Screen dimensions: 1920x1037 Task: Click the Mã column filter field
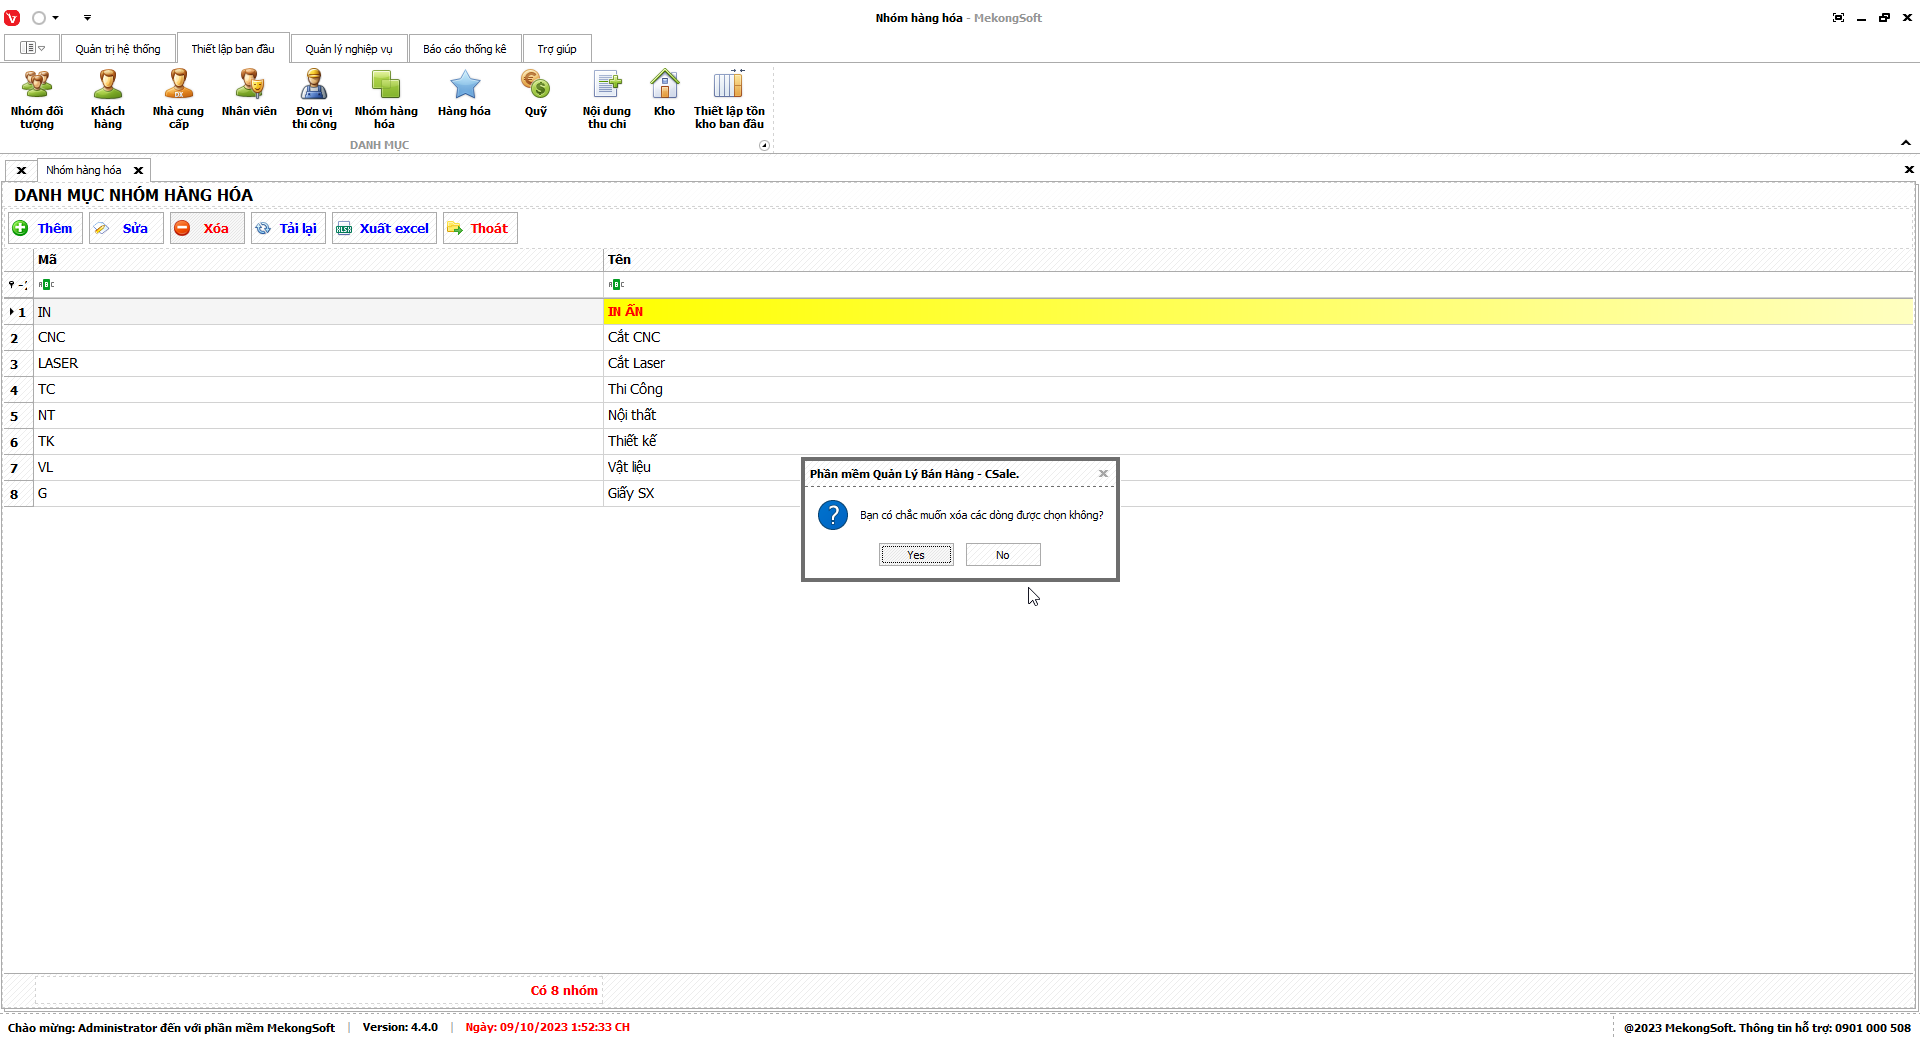click(x=318, y=285)
